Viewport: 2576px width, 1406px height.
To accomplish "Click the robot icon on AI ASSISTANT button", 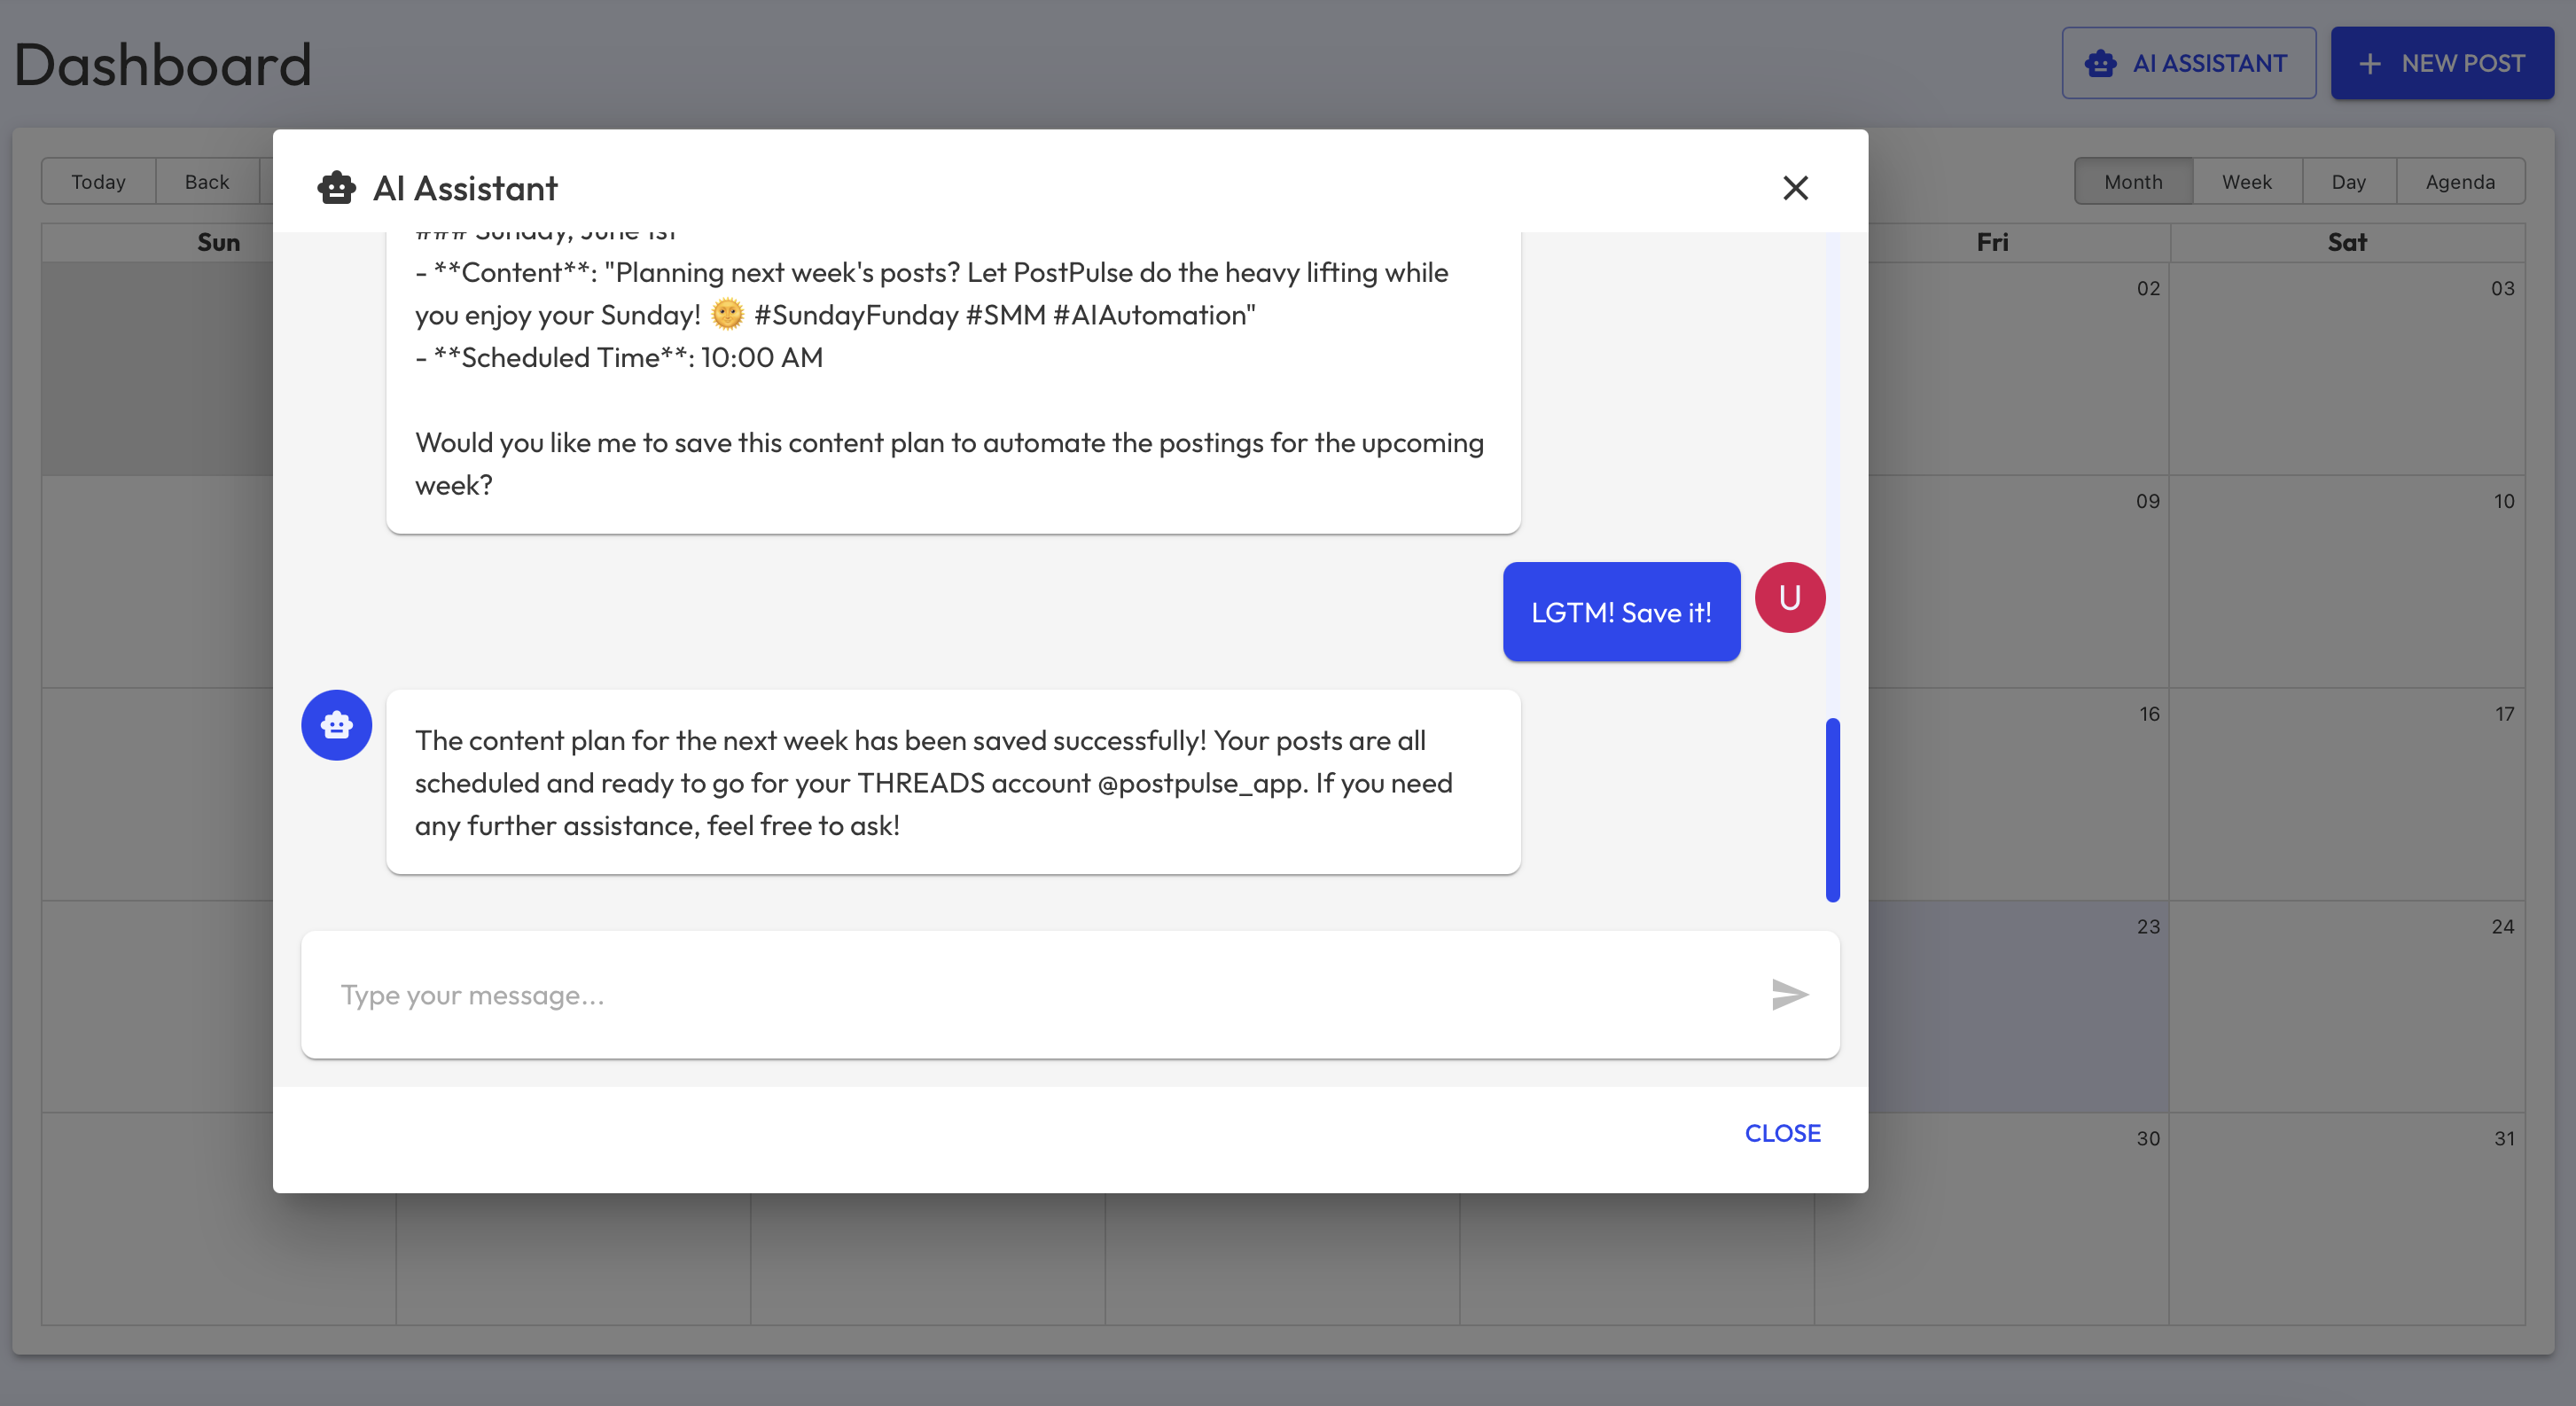I will pyautogui.click(x=2100, y=63).
